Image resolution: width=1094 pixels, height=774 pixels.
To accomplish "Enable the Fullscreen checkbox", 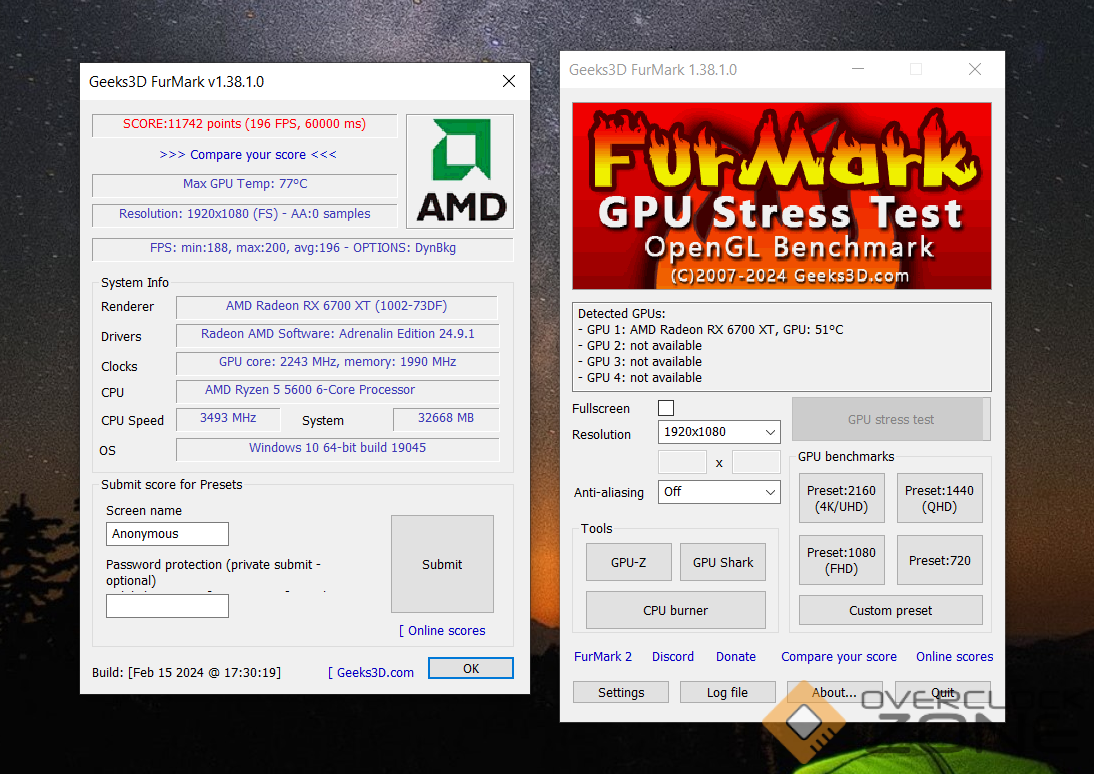I will (666, 408).
